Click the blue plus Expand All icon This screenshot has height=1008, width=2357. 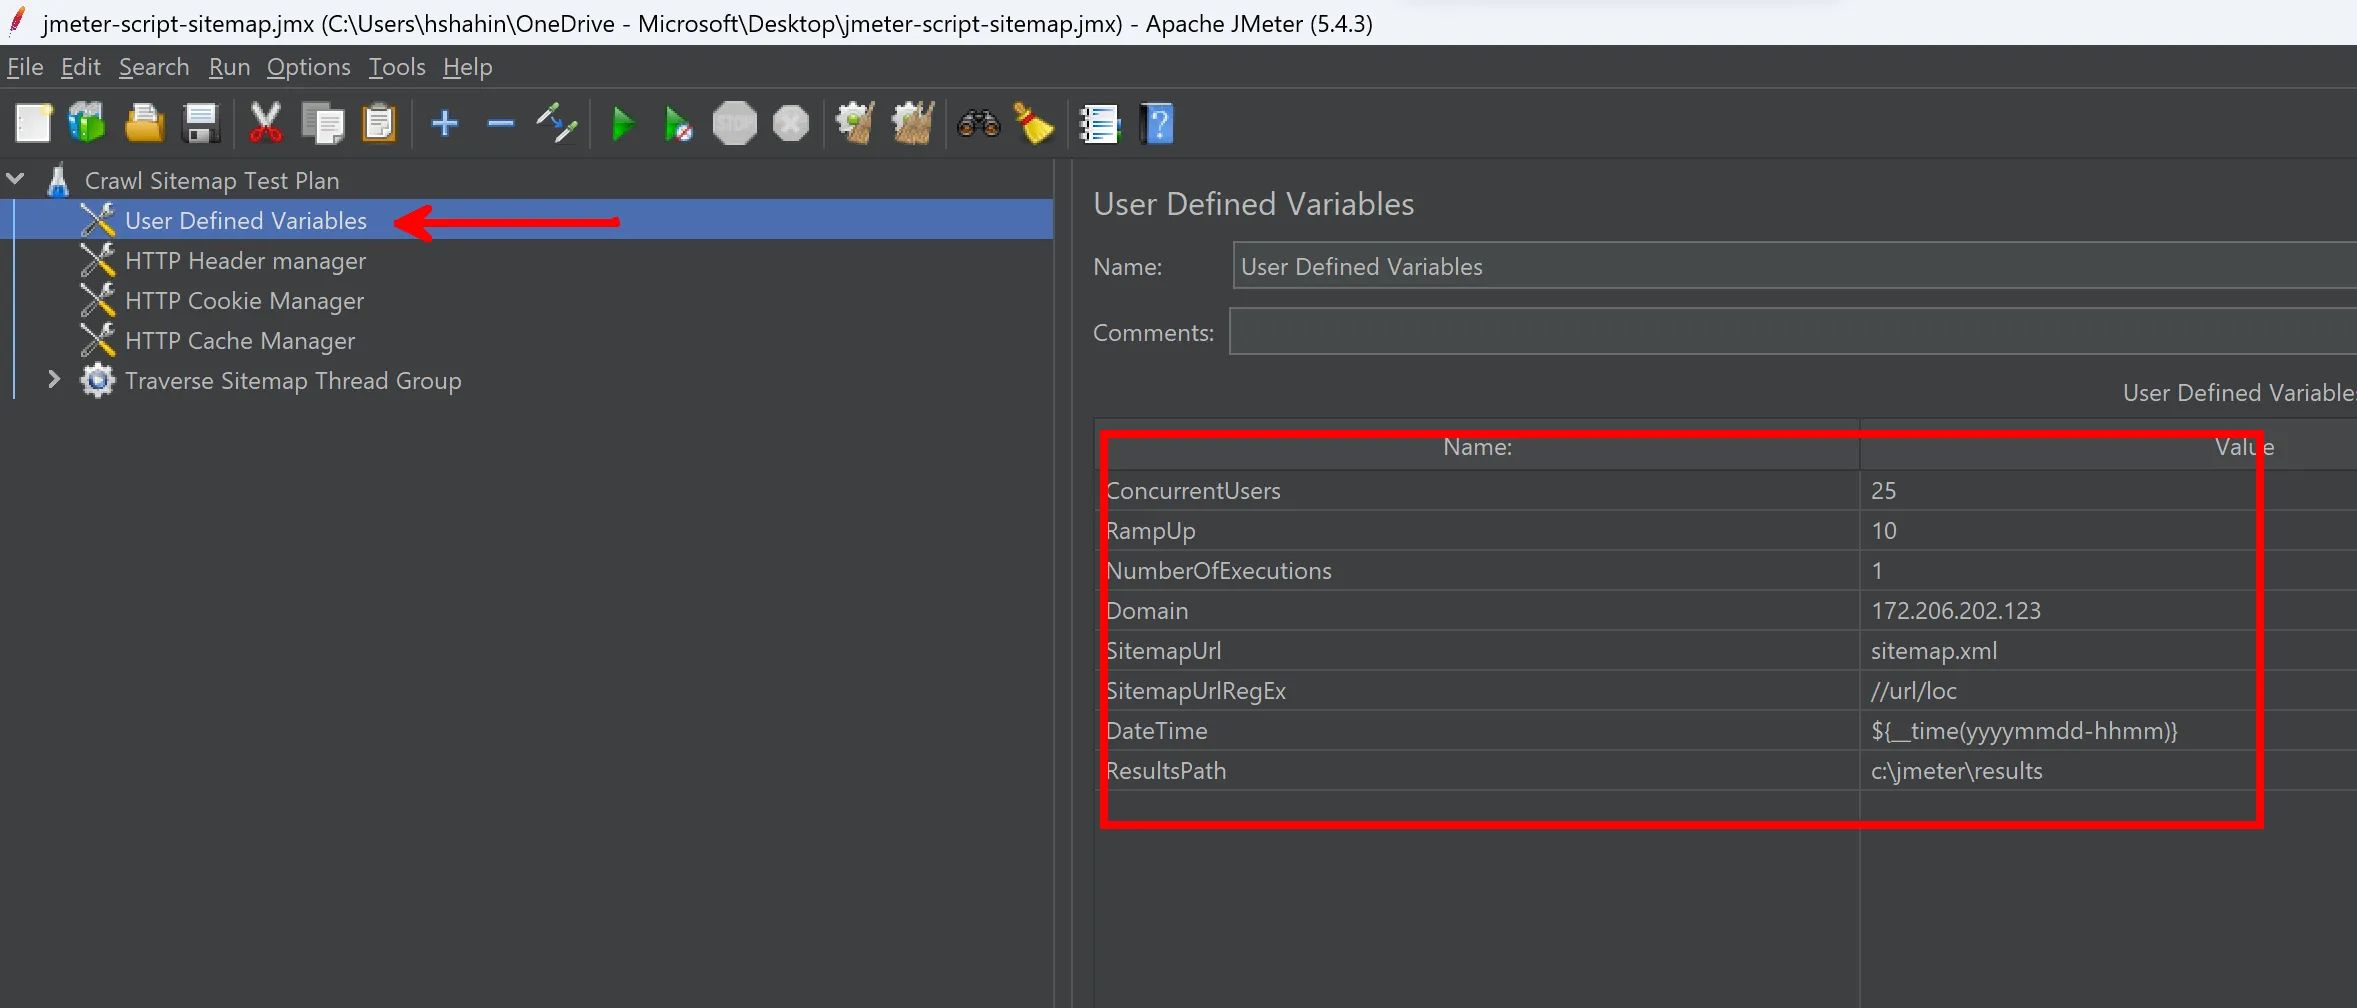click(x=445, y=124)
